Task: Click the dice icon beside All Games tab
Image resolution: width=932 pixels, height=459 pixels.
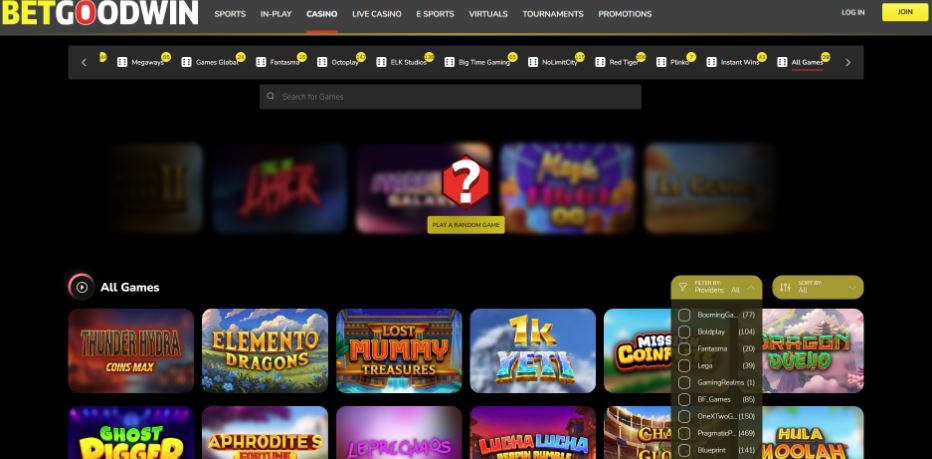Action: point(782,62)
